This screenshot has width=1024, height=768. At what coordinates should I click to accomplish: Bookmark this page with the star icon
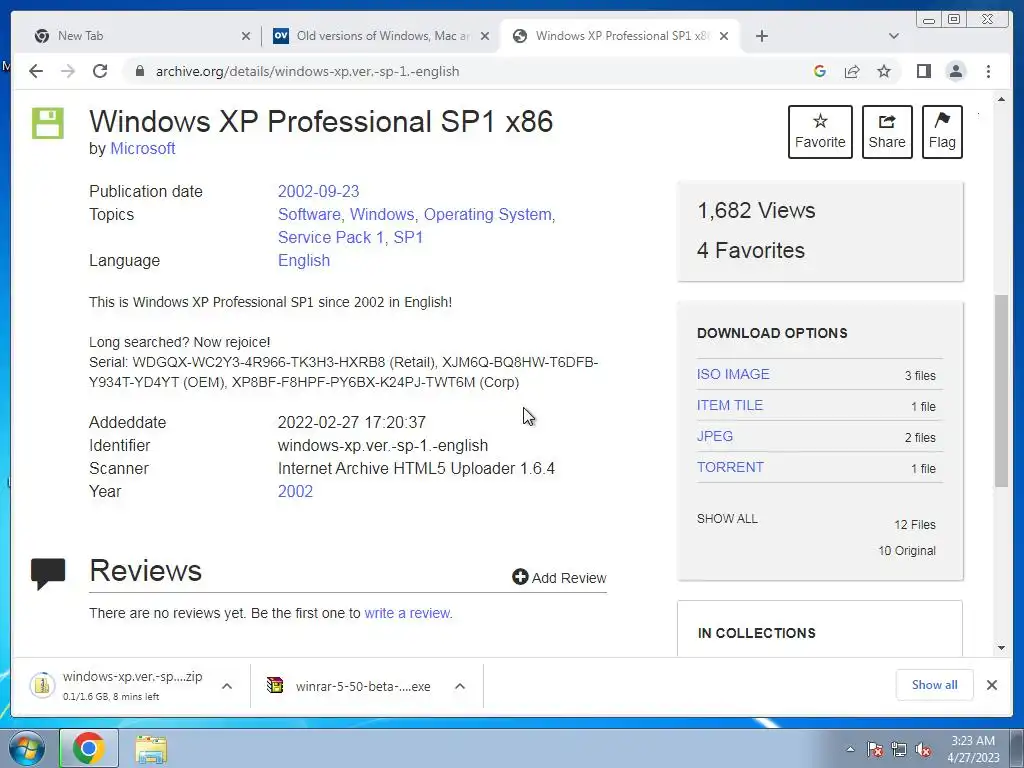pos(884,71)
